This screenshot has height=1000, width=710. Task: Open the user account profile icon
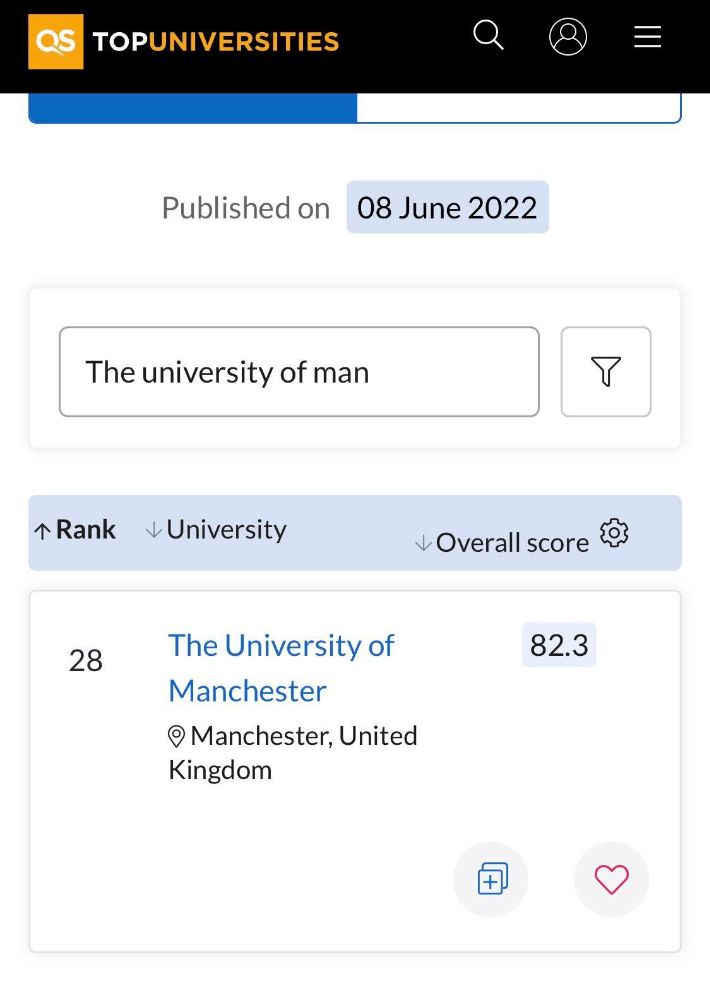[x=568, y=37]
